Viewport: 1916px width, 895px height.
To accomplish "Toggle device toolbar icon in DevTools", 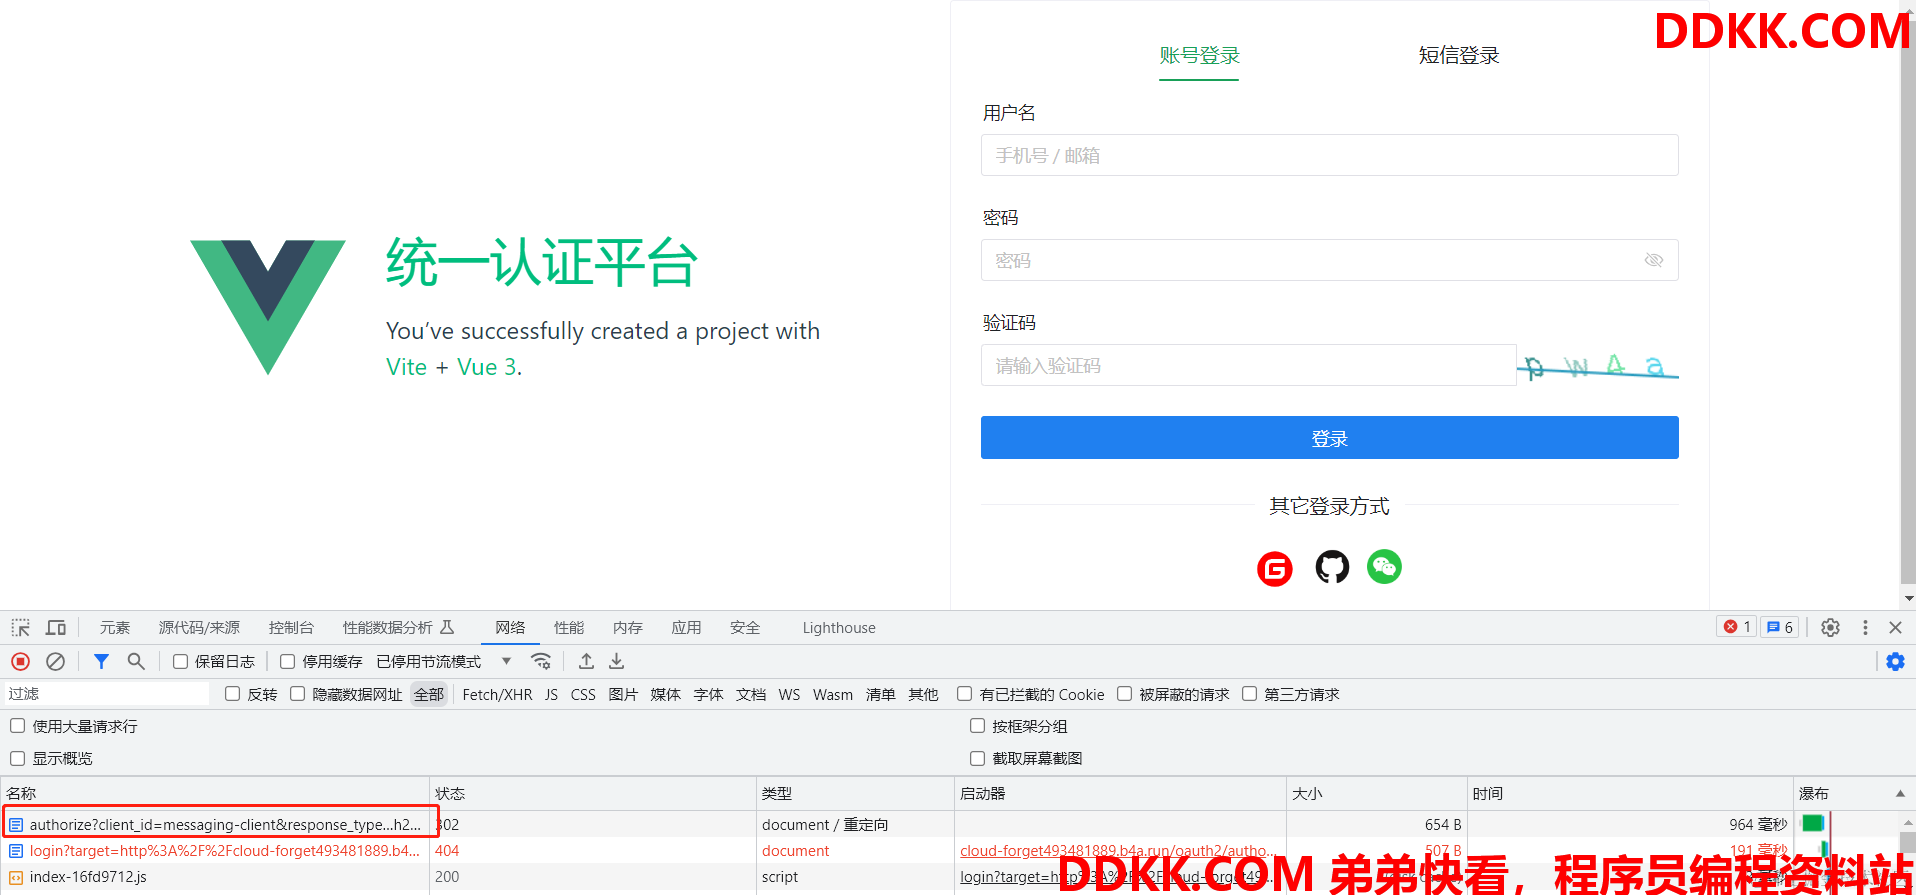I will click(56, 628).
